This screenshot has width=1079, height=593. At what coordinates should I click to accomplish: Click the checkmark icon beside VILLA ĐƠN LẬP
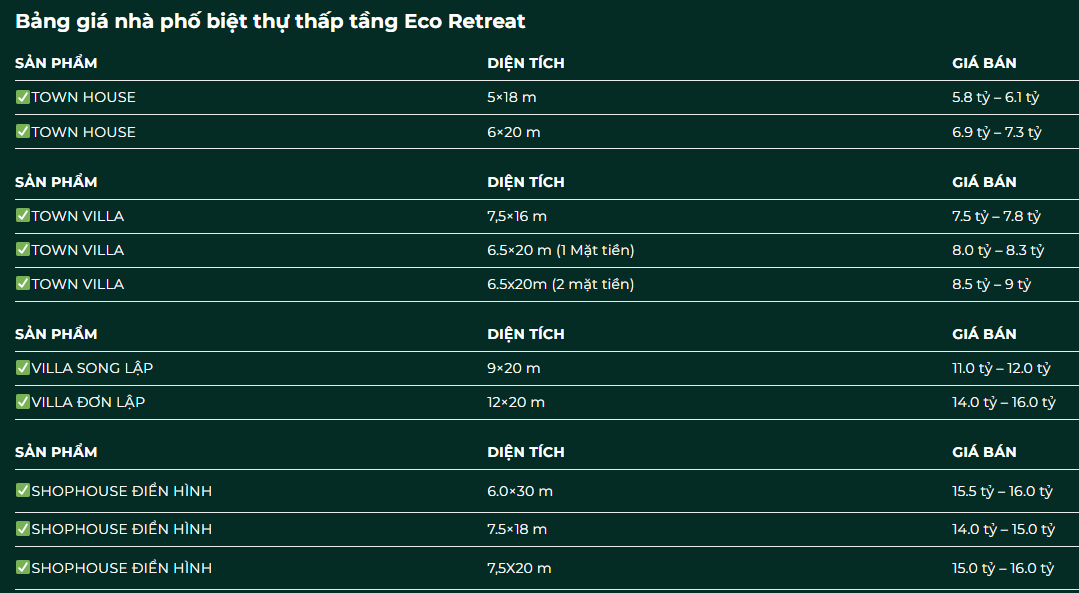point(23,402)
